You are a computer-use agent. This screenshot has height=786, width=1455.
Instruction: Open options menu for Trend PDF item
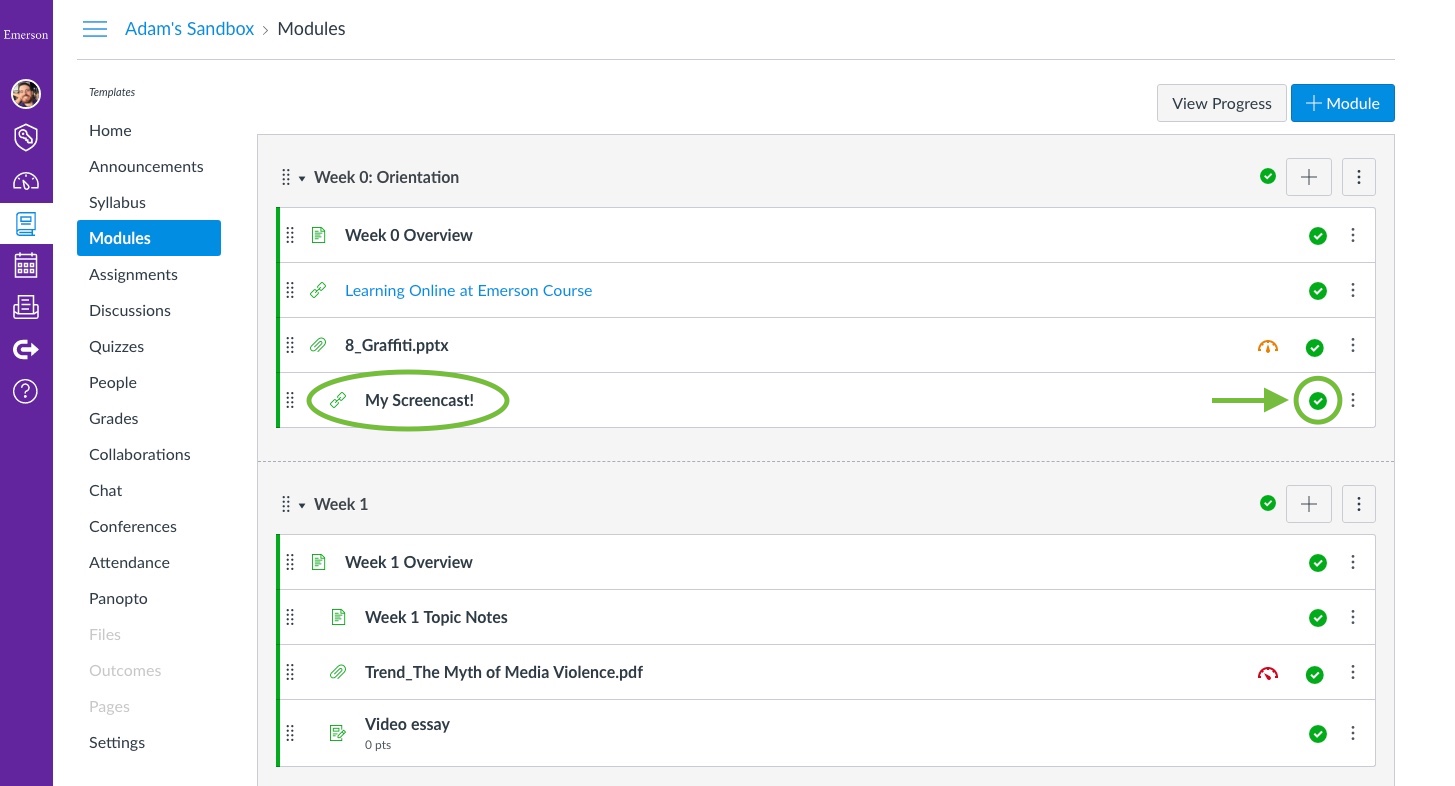1353,672
